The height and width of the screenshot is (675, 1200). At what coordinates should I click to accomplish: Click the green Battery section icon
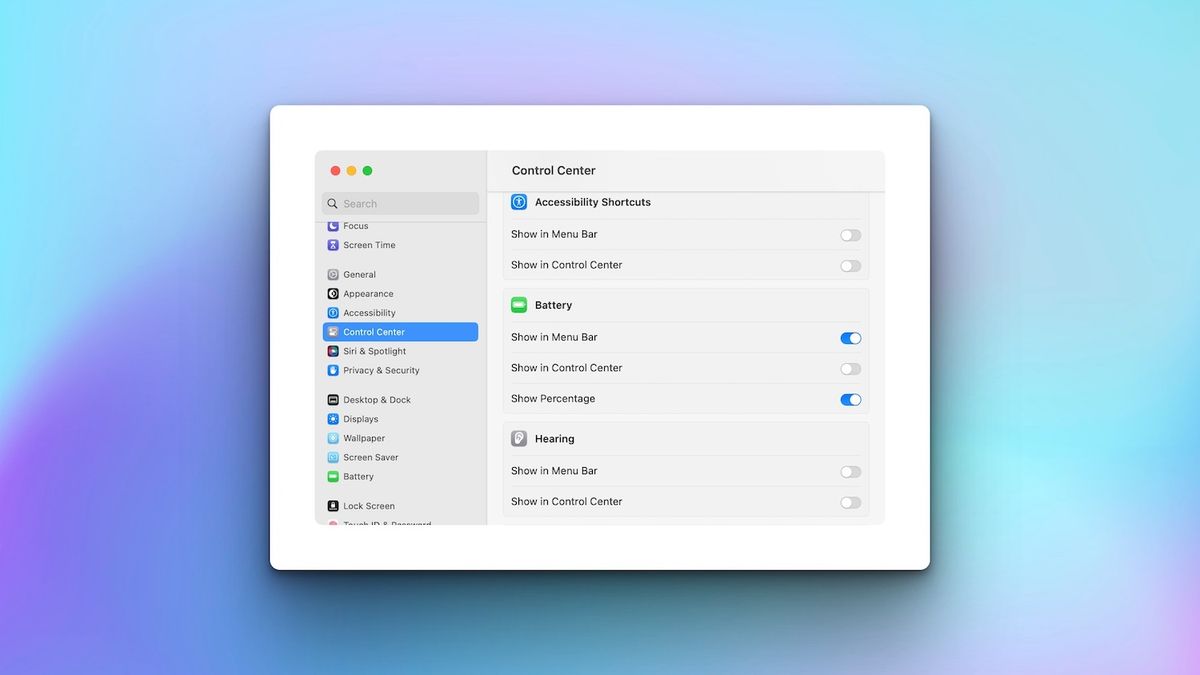pyautogui.click(x=519, y=304)
